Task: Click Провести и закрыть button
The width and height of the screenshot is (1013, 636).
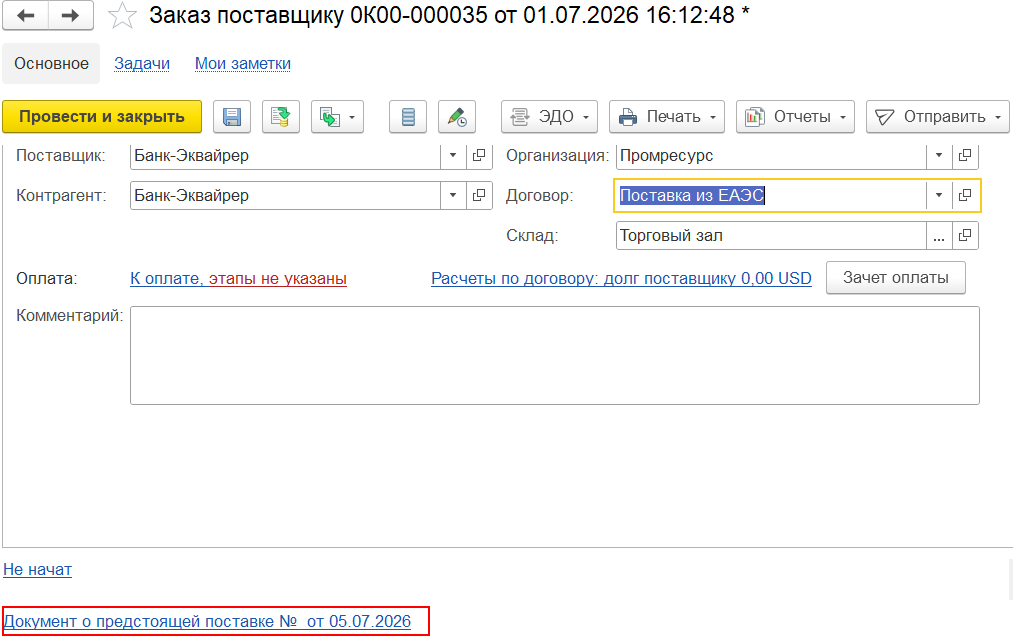Action: click(102, 117)
